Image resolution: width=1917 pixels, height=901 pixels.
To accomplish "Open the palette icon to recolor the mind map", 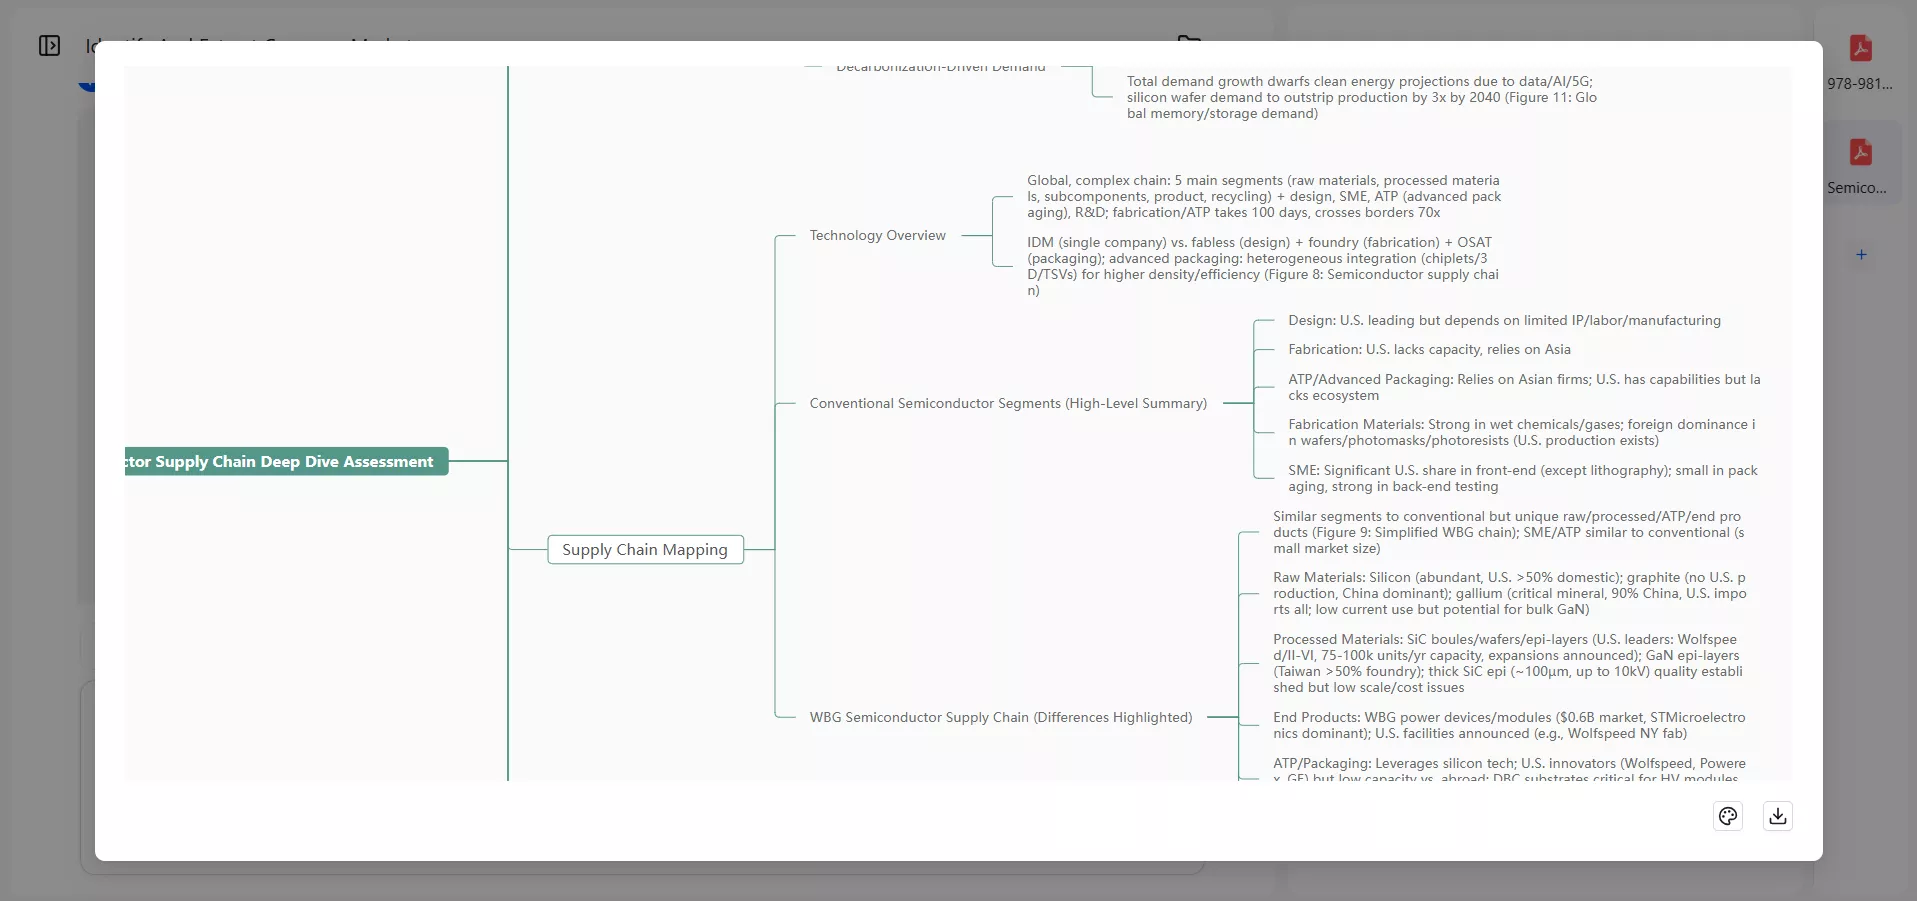I will coord(1728,816).
